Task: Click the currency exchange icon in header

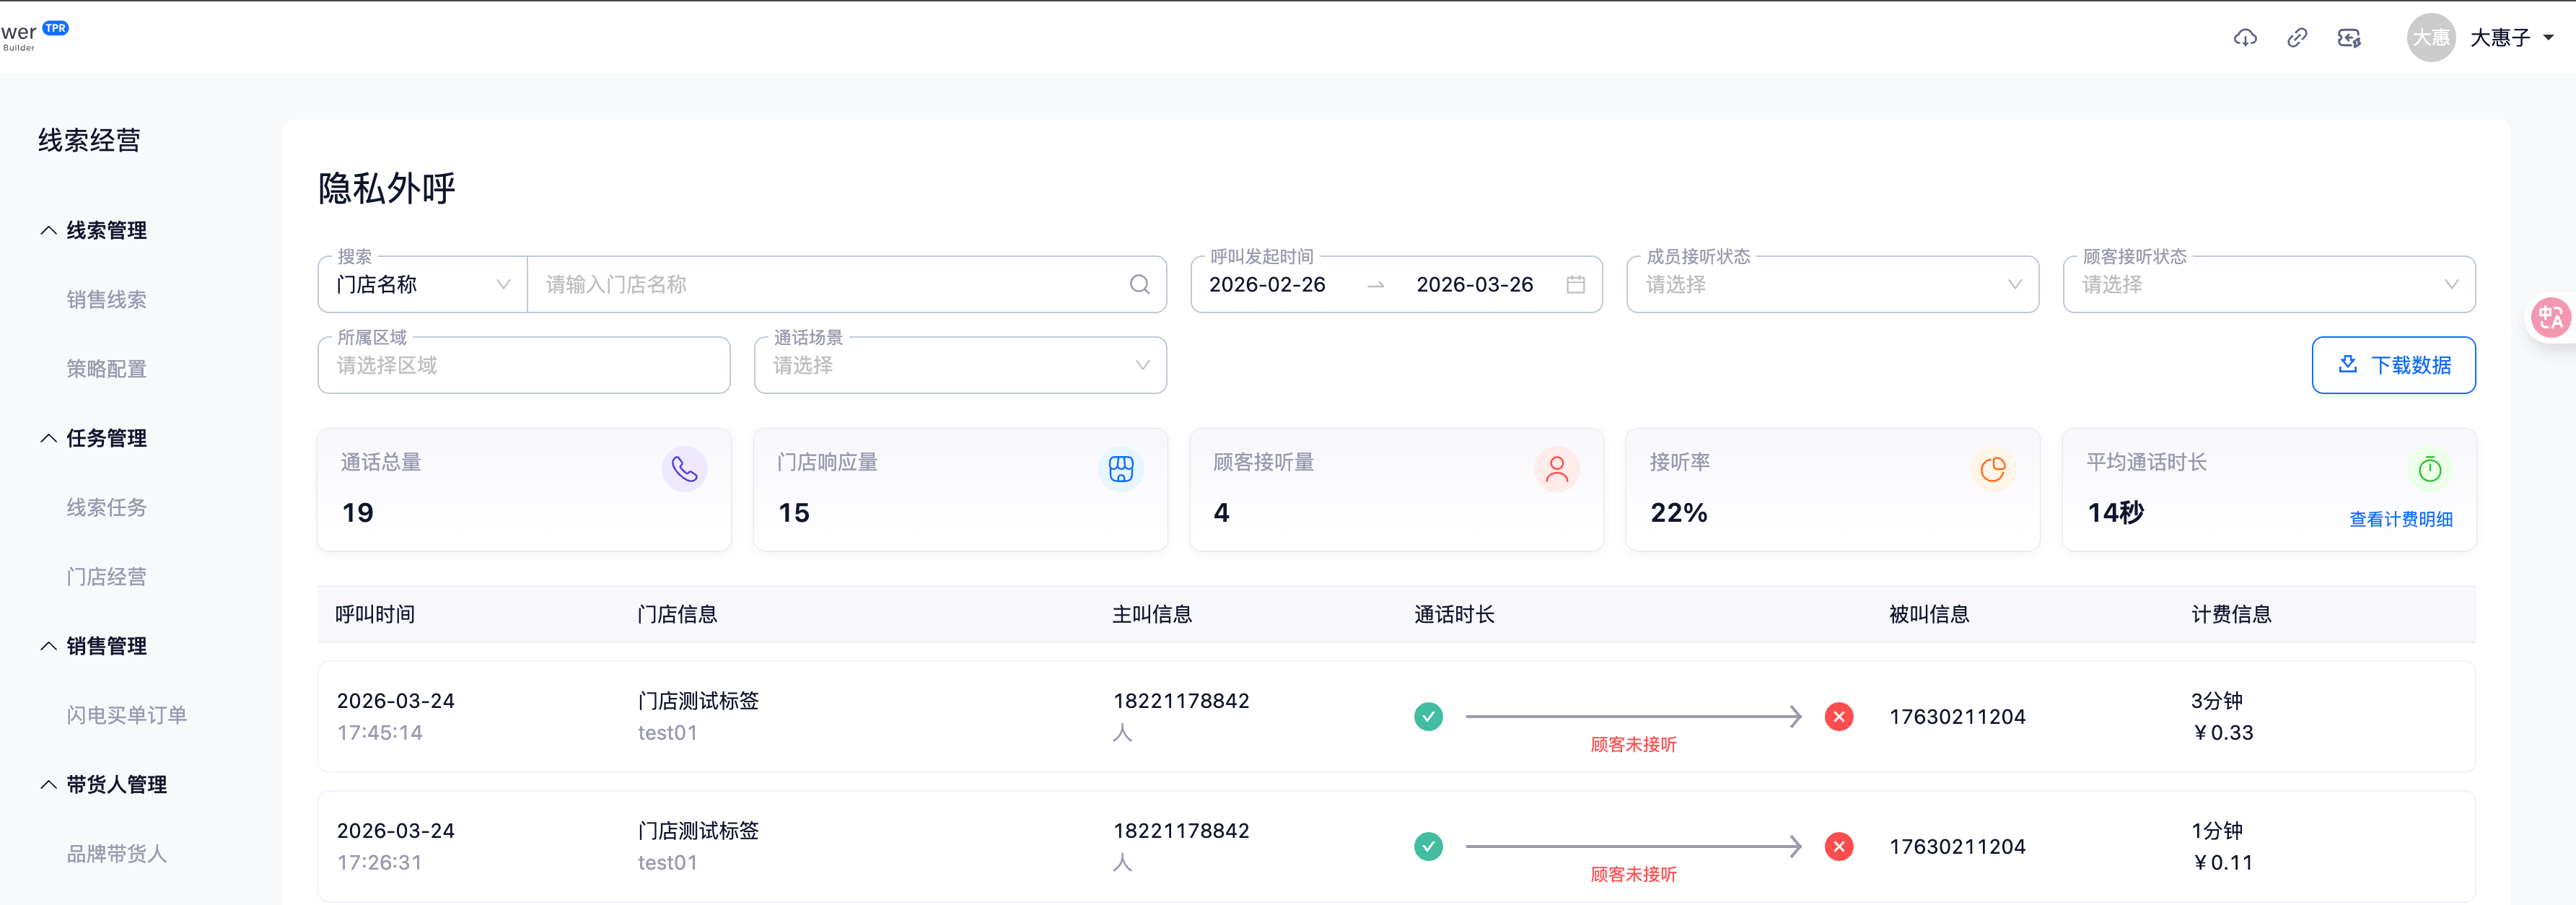Action: click(x=2349, y=38)
